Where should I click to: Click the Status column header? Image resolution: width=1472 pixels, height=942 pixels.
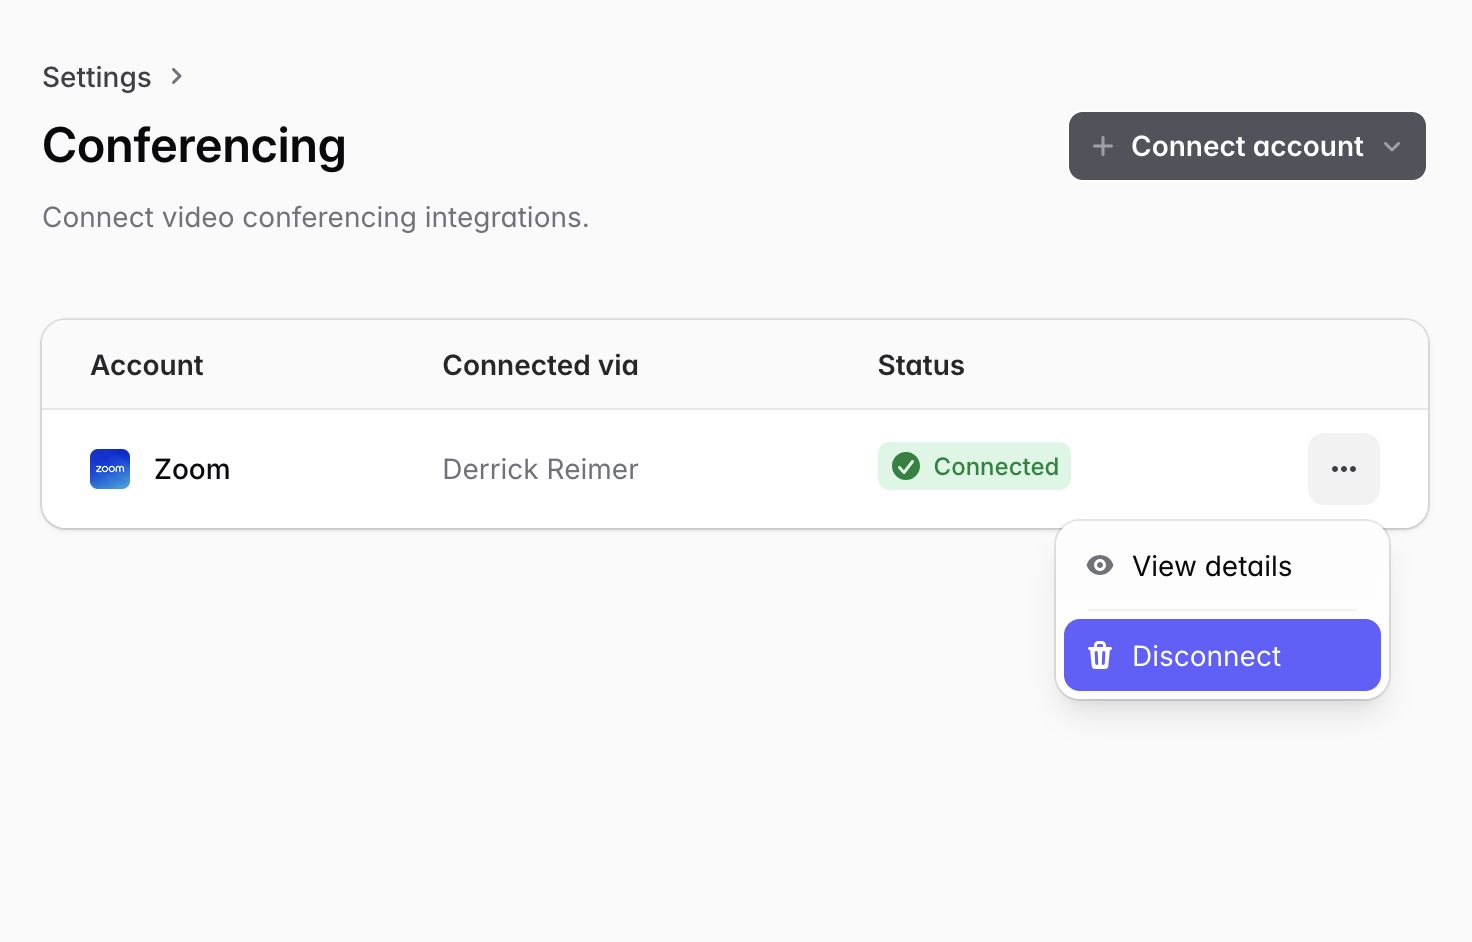click(x=921, y=365)
